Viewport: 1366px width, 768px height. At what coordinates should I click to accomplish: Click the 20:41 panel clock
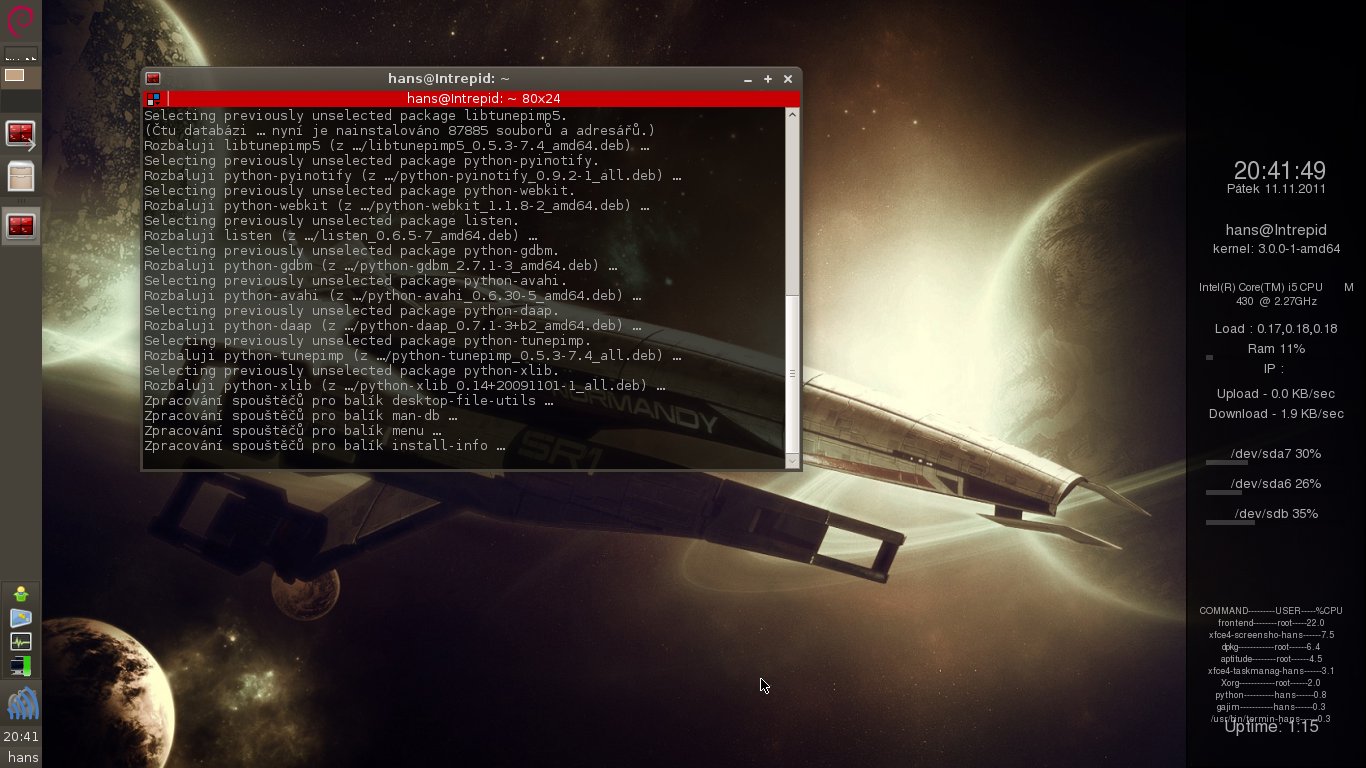click(x=21, y=737)
